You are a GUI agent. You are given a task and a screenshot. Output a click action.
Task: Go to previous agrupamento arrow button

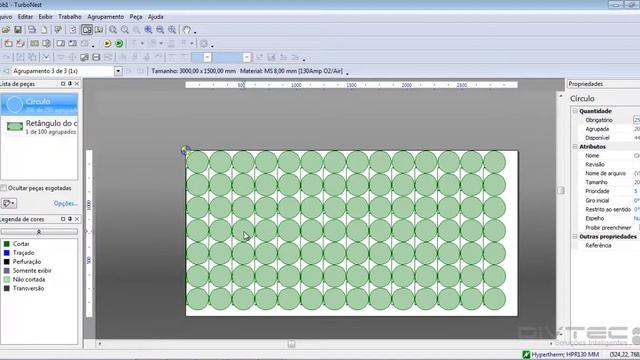point(6,71)
